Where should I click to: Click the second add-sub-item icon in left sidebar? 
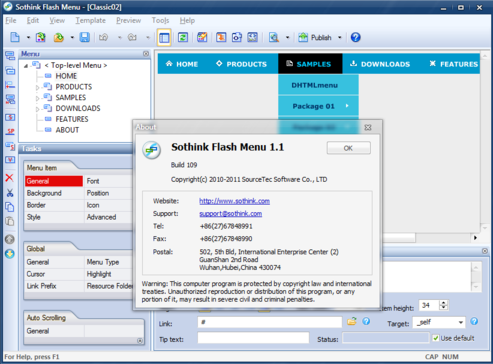coord(10,71)
